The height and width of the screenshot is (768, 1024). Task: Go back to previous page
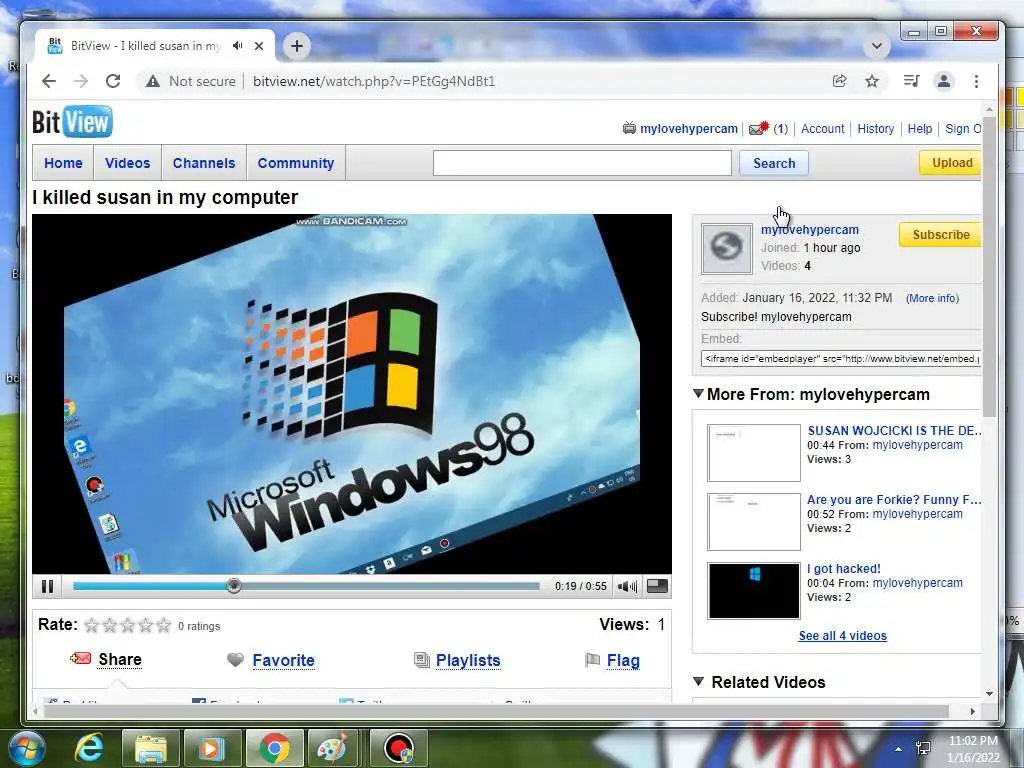[x=49, y=81]
